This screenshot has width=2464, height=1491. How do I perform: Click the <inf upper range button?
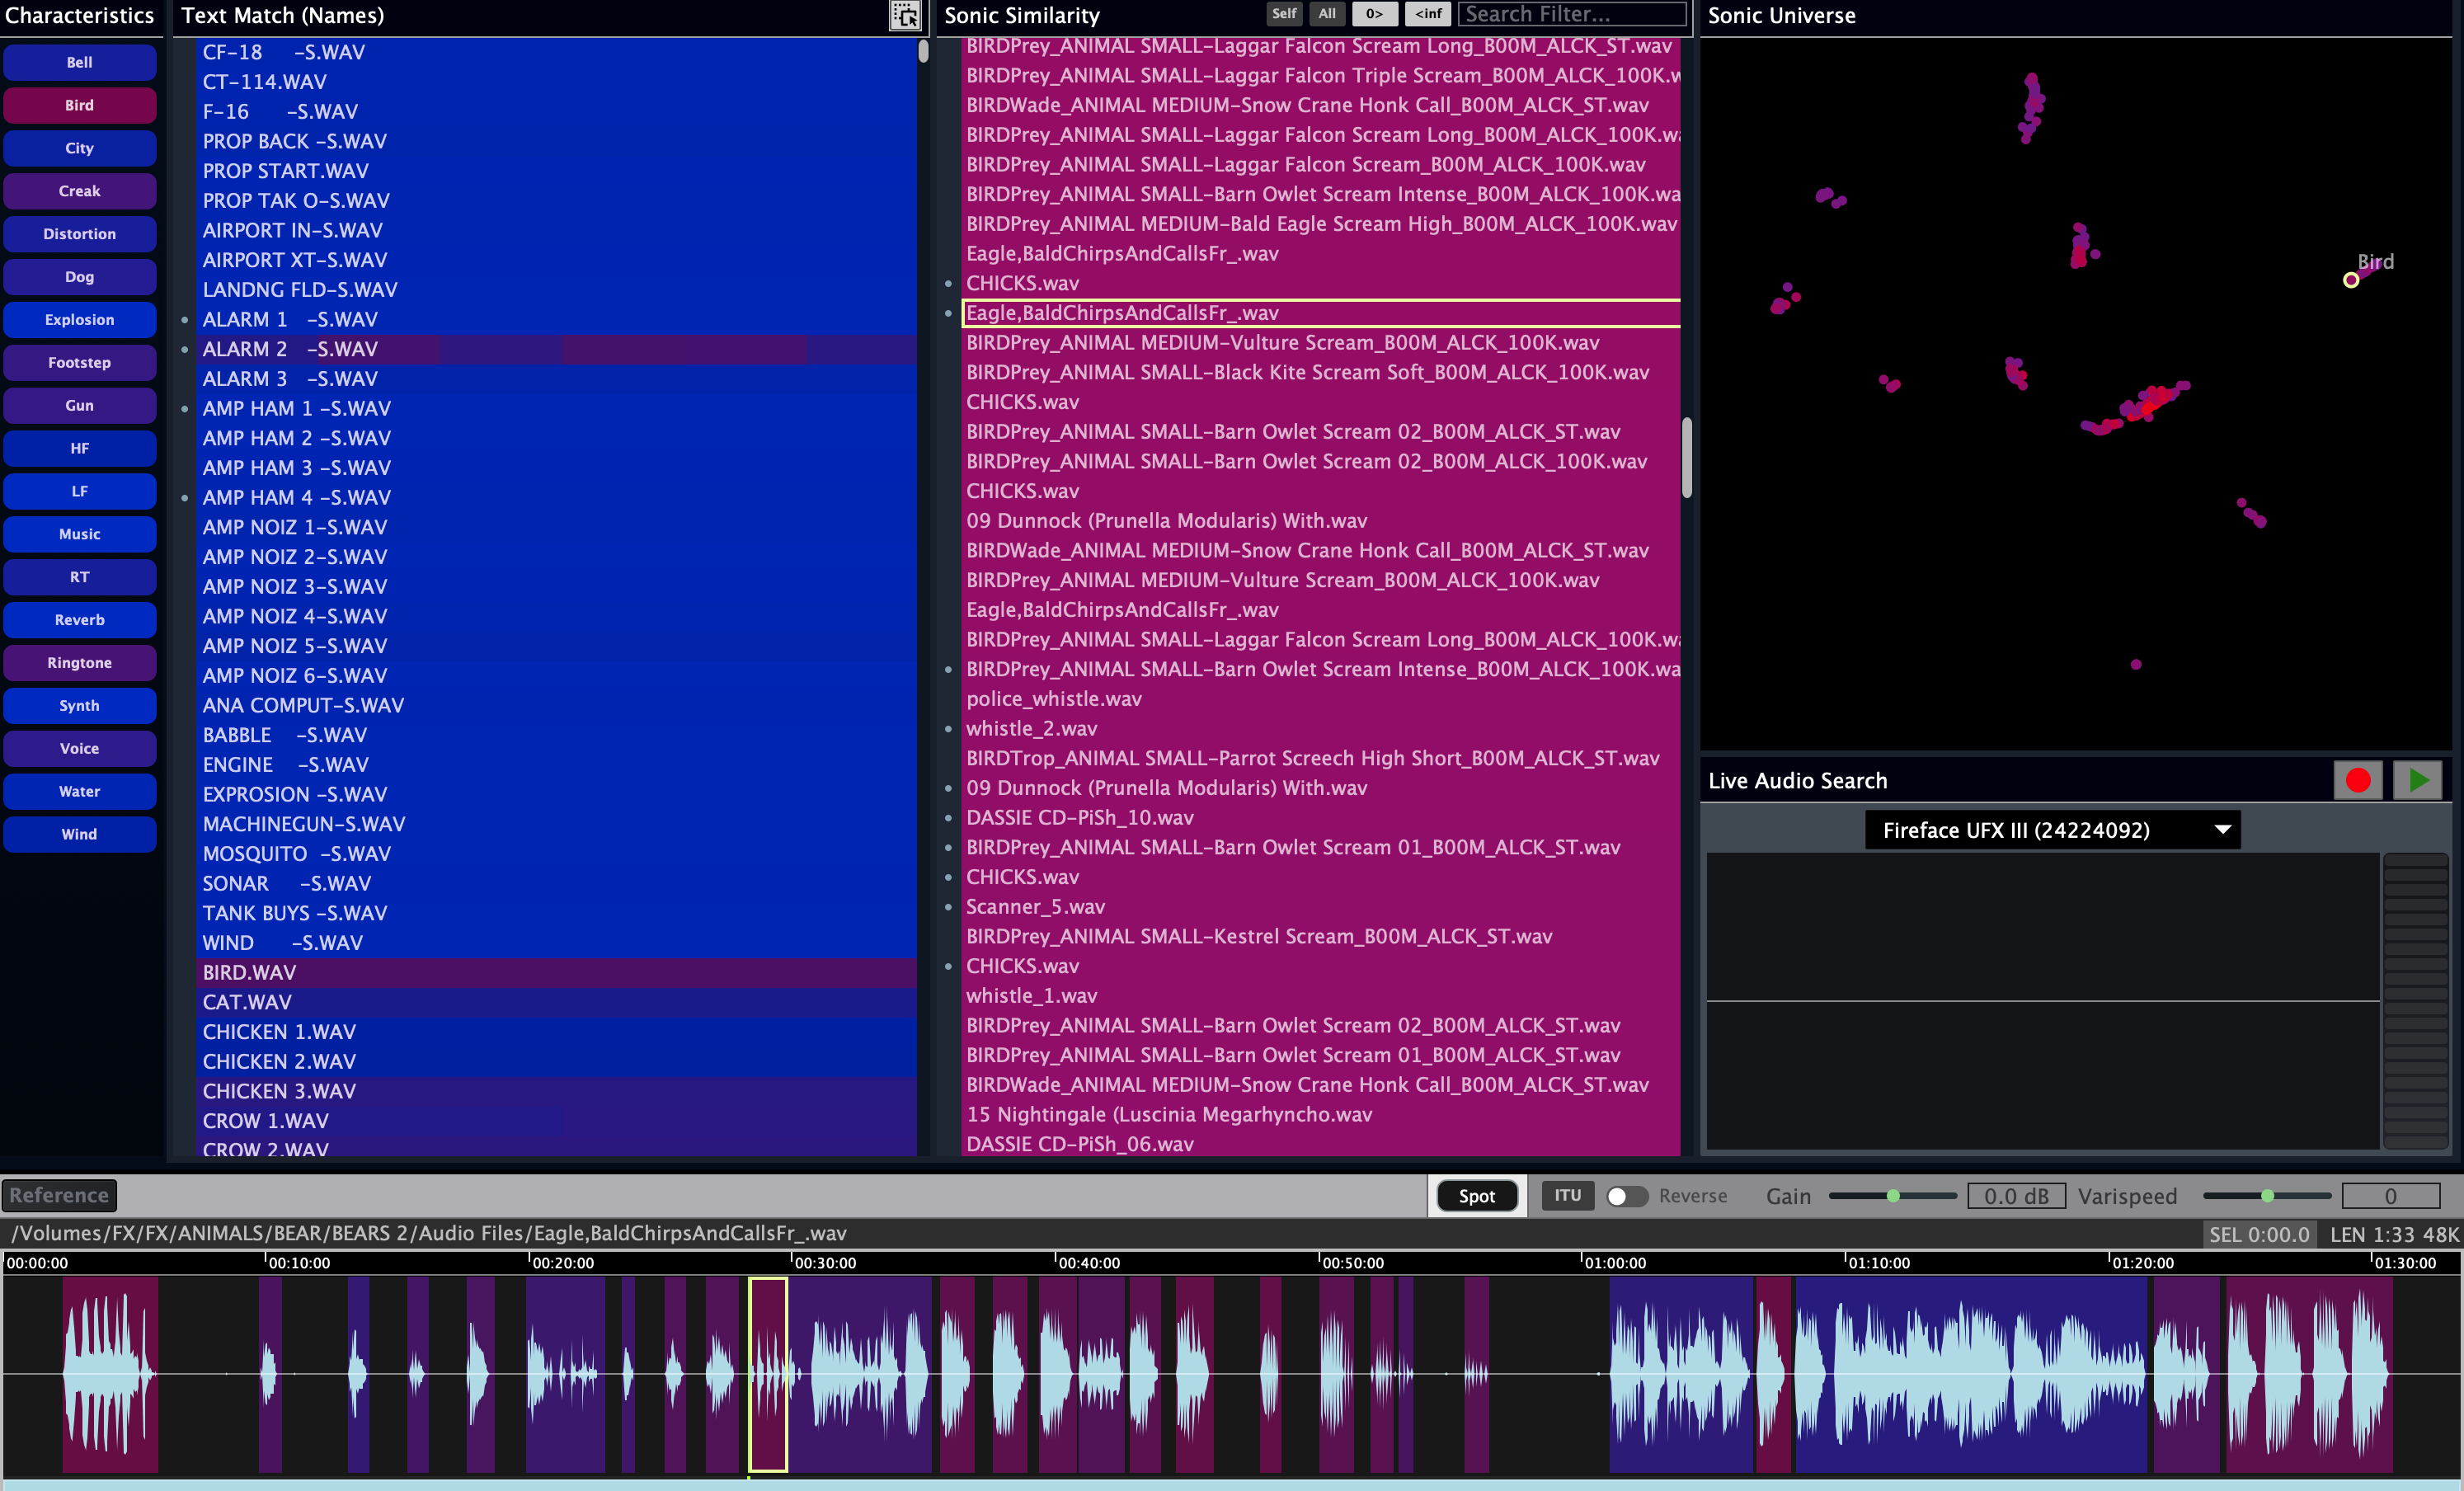[x=1428, y=14]
